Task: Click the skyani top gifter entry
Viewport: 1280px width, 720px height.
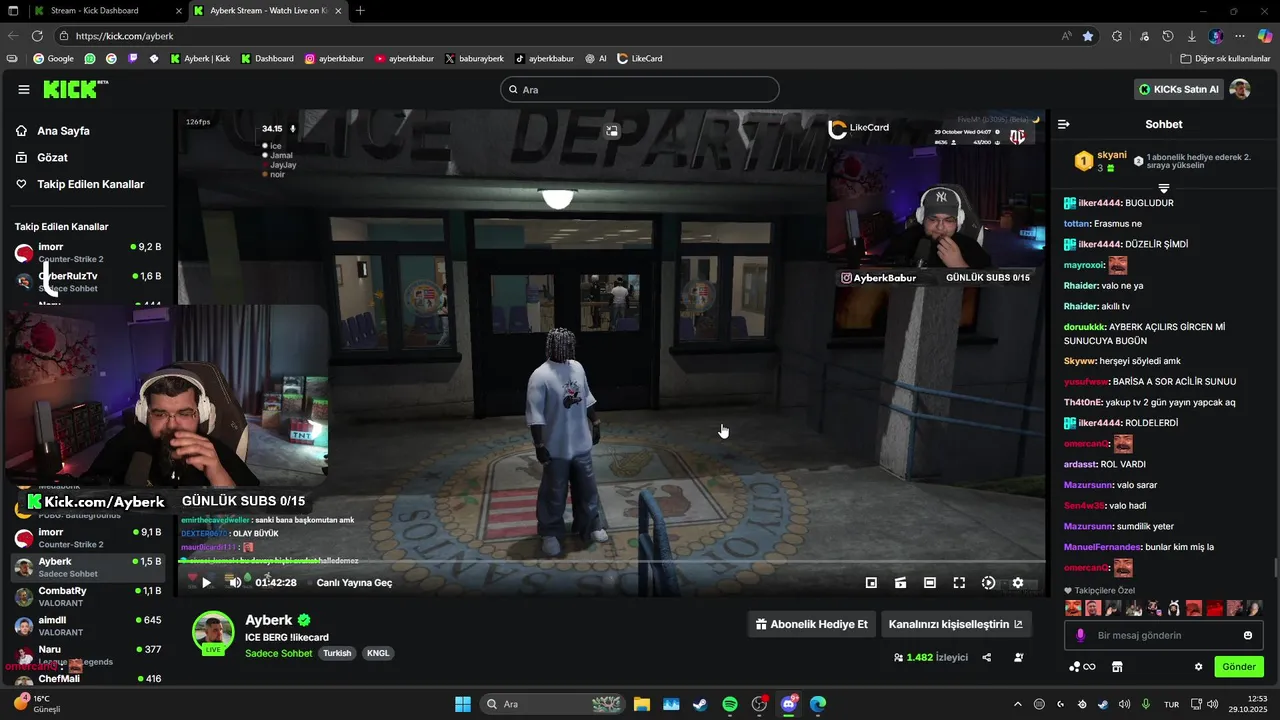Action: click(1102, 161)
